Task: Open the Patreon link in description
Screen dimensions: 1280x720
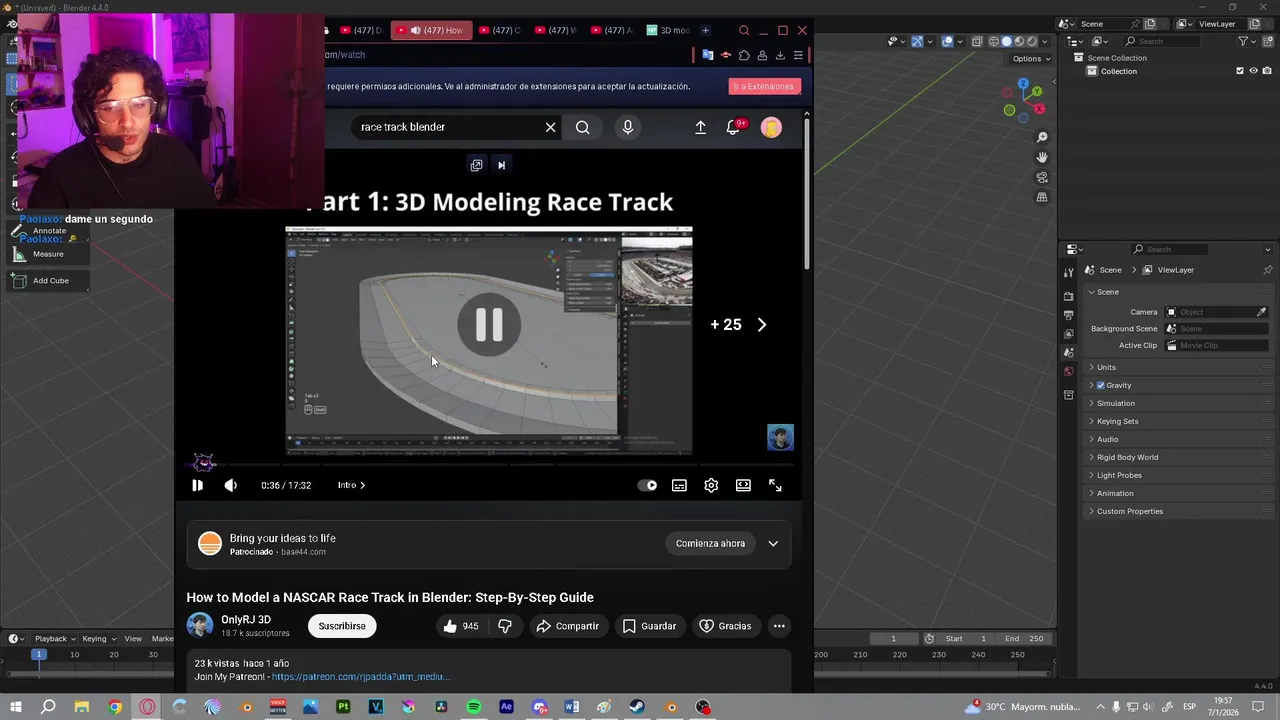Action: pos(361,677)
